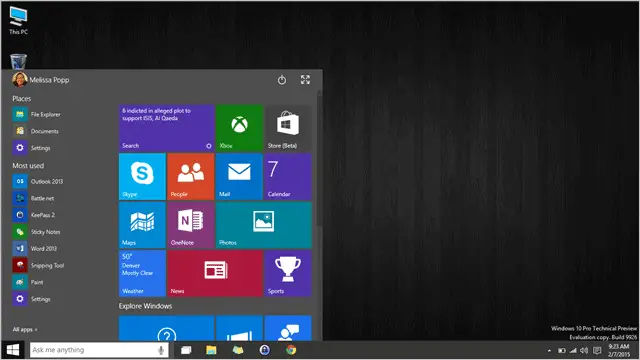Screen dimensions: 640x360
Task: Expand All apps list
Action: [25, 329]
